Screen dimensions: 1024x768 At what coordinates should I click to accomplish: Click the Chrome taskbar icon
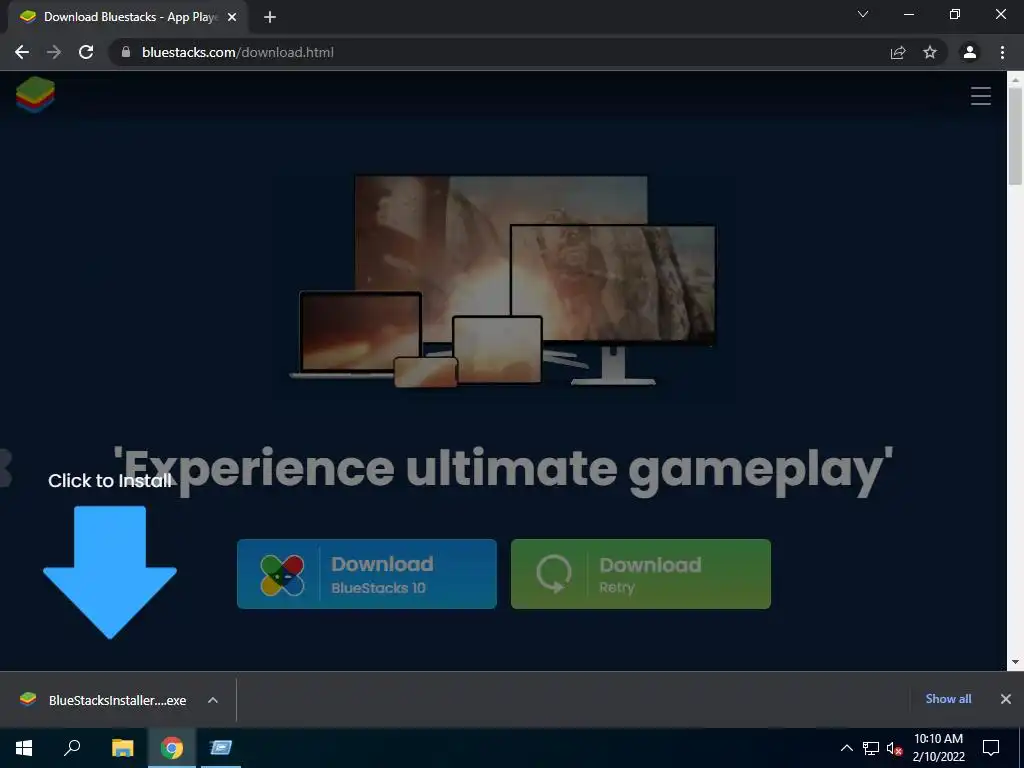point(172,748)
